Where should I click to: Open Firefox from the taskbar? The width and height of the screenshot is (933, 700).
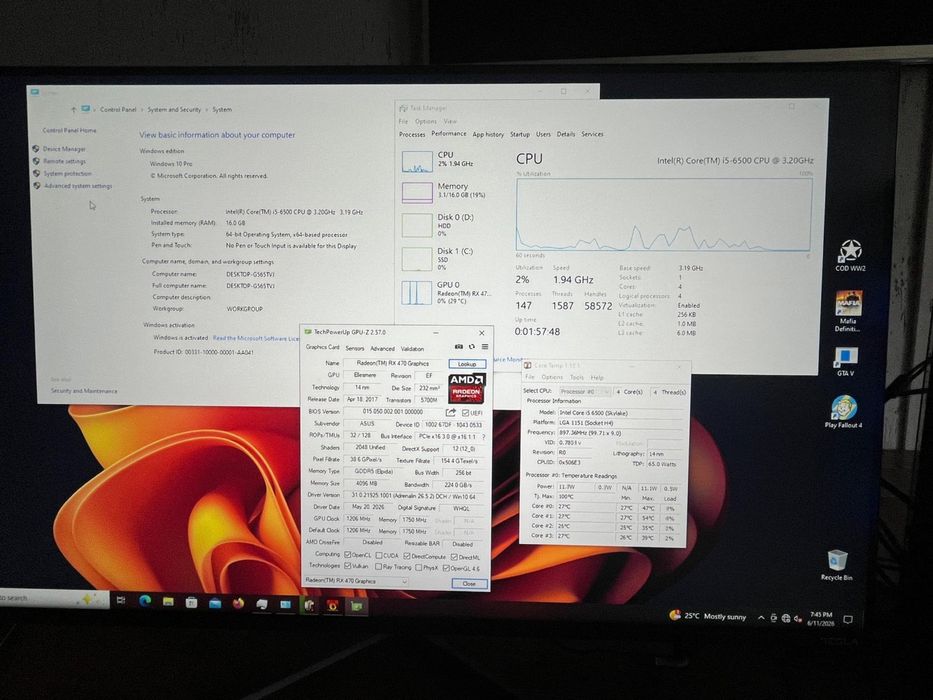coord(238,604)
